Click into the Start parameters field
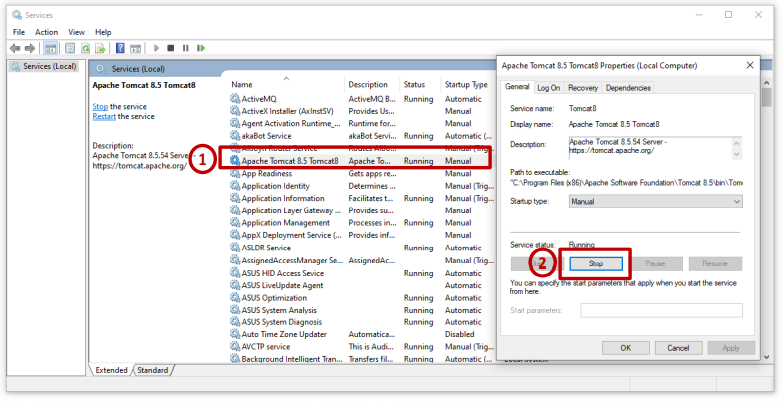Screen dimensions: 783x401 pos(661,310)
